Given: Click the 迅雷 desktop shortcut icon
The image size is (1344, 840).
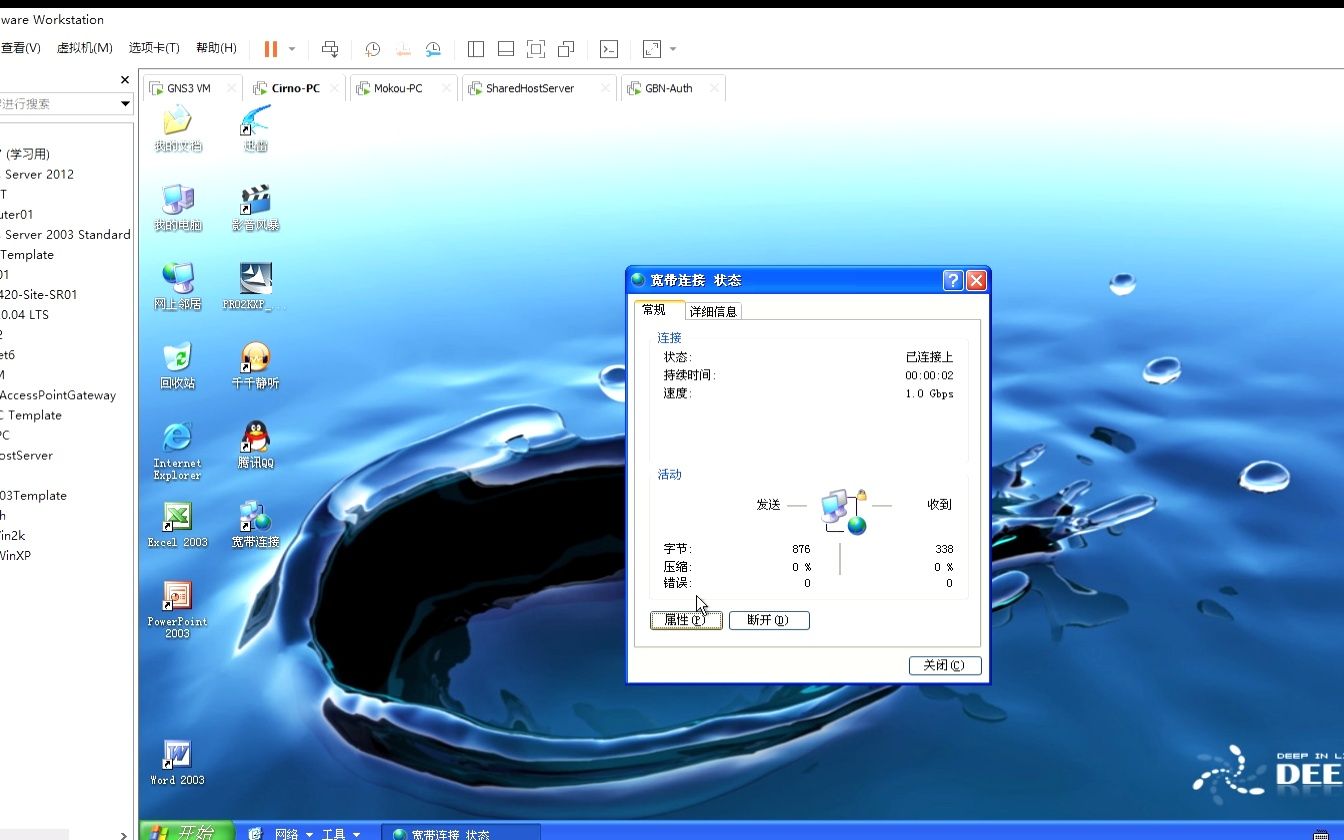Looking at the screenshot, I should pyautogui.click(x=255, y=129).
